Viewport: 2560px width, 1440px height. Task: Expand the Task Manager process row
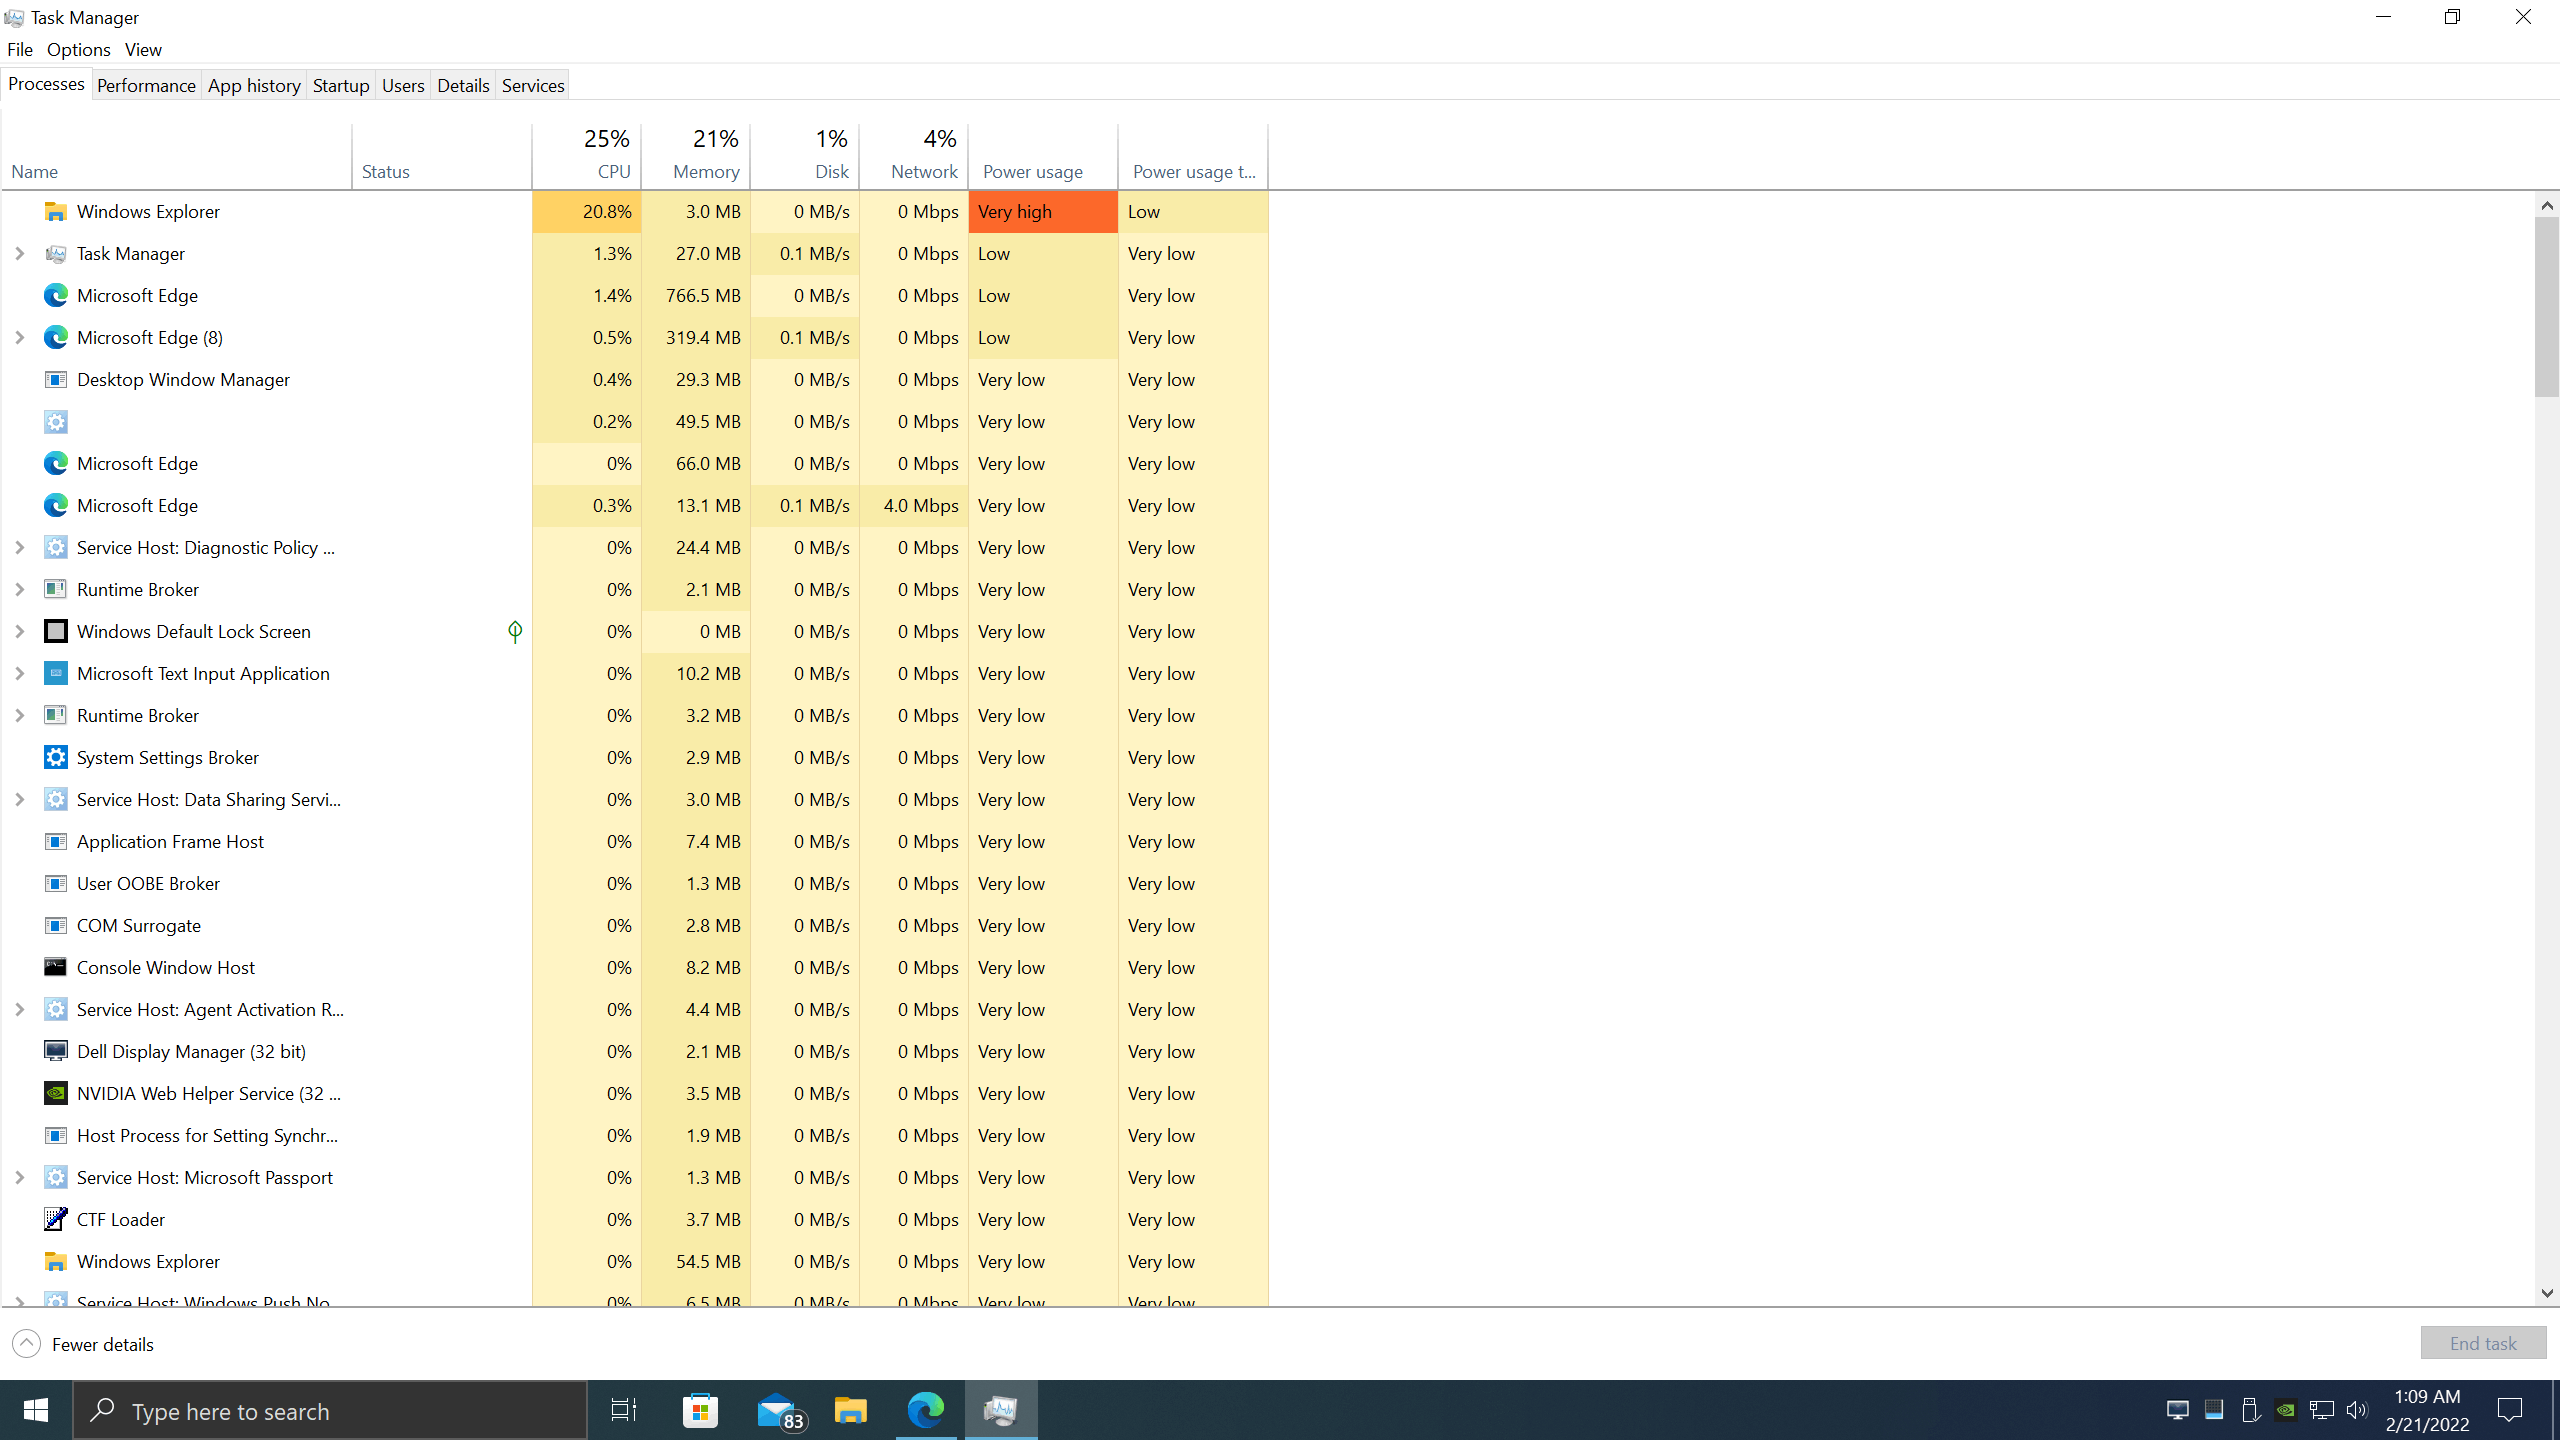point(19,253)
